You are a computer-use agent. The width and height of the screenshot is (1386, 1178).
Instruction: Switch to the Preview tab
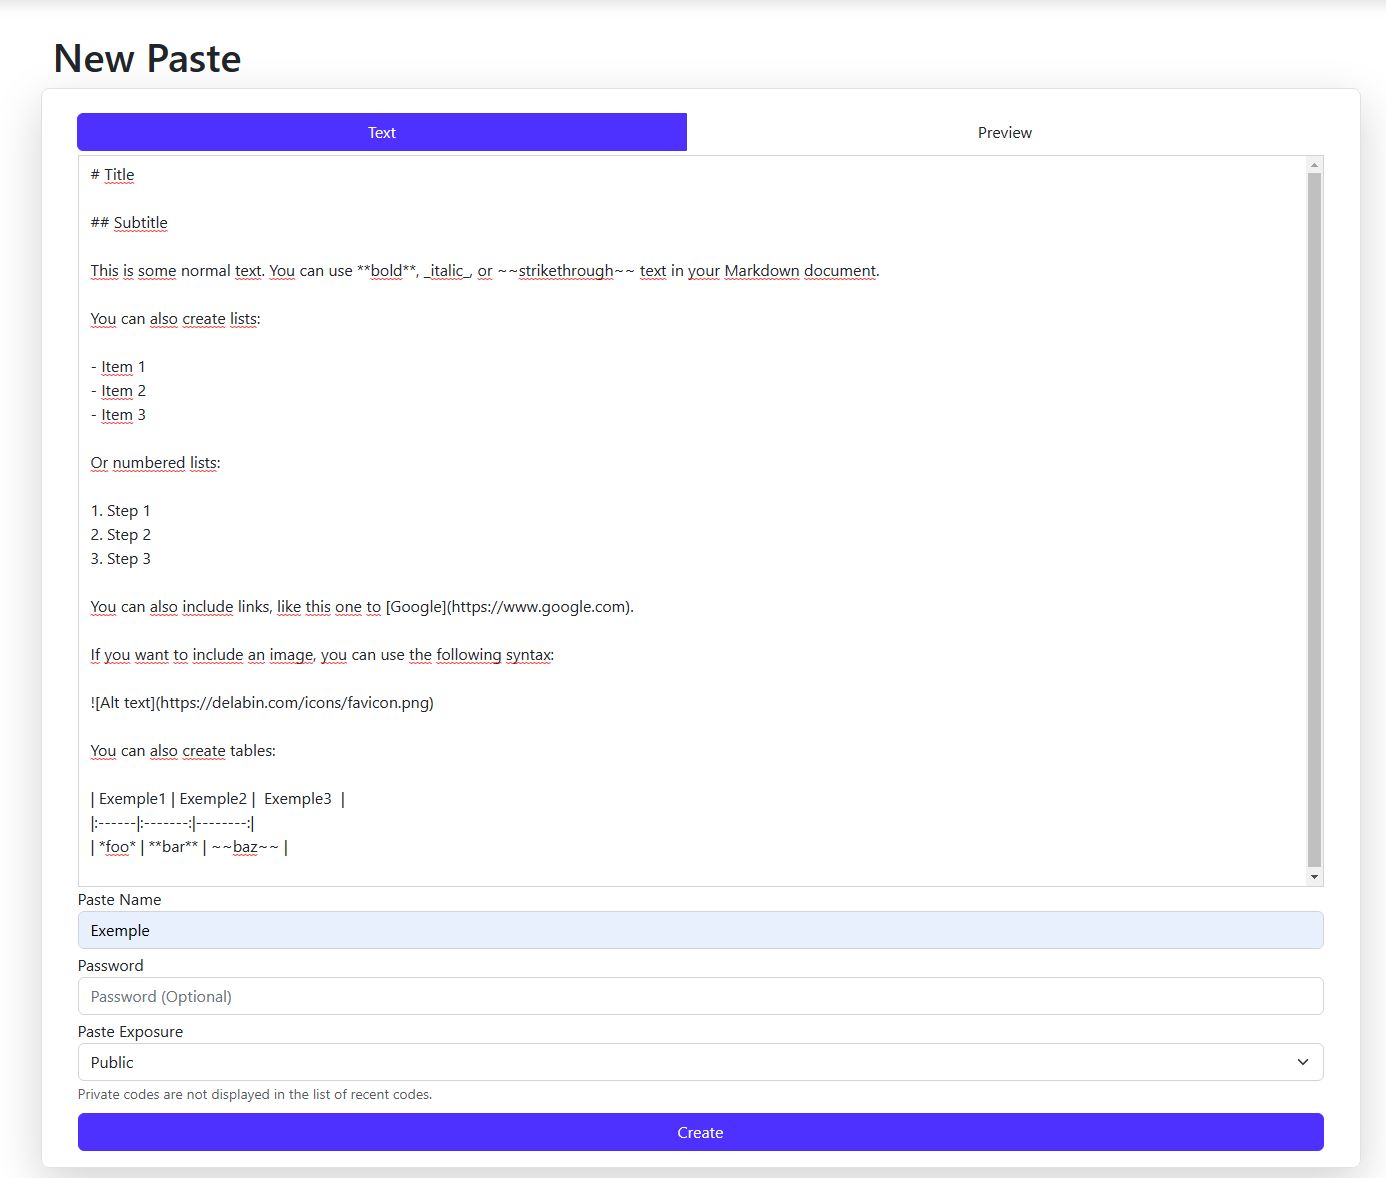1004,131
